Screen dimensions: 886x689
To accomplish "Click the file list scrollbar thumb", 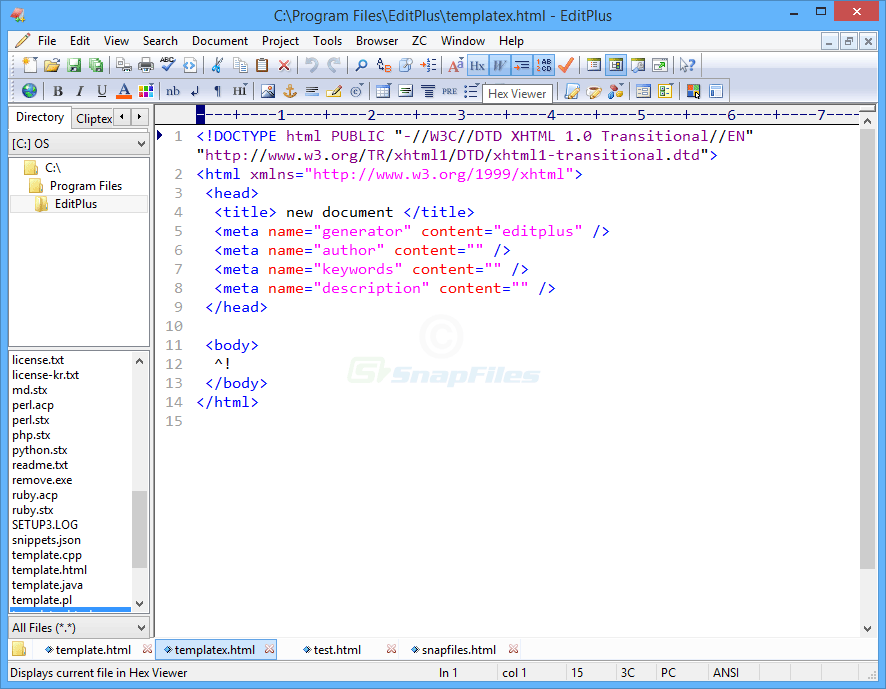I will [139, 529].
